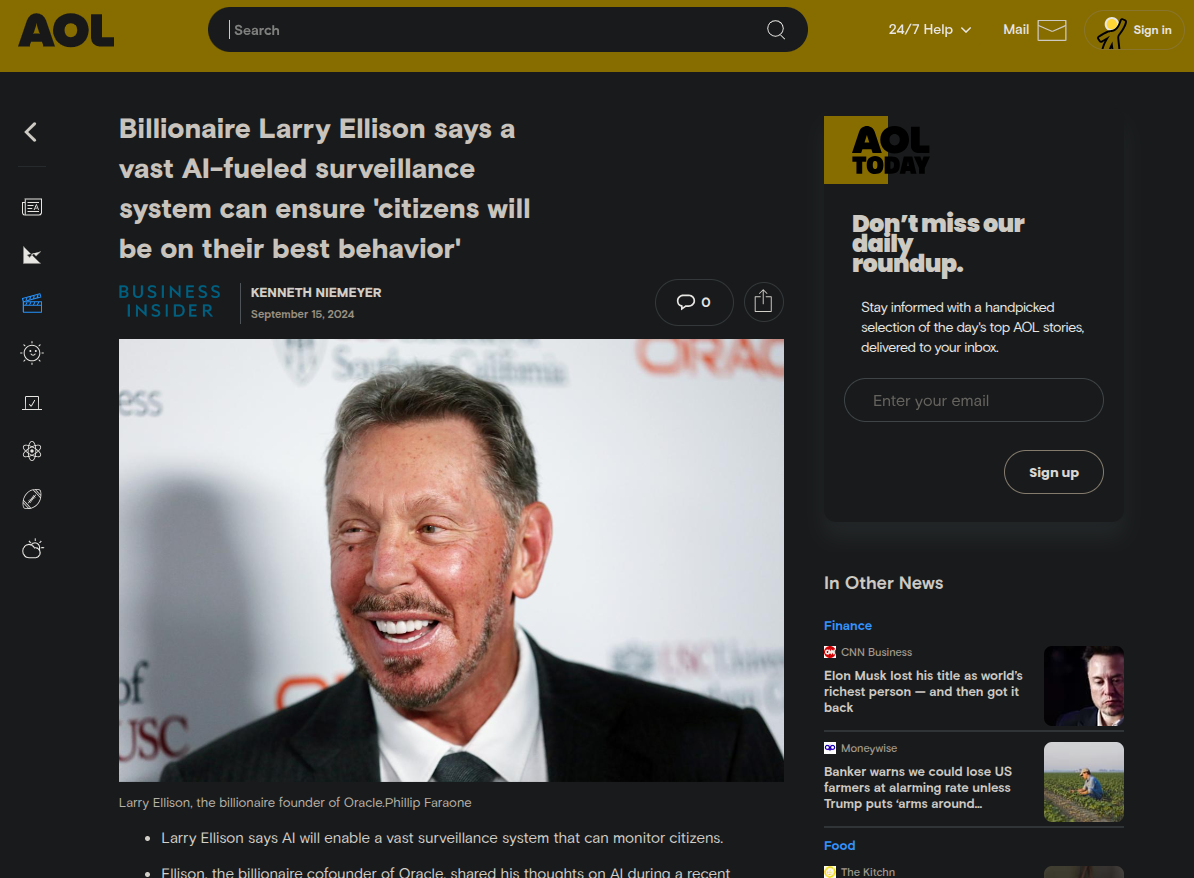The width and height of the screenshot is (1194, 878).
Task: Open the Lifestyle sun-face icon in sidebar
Action: 32,353
